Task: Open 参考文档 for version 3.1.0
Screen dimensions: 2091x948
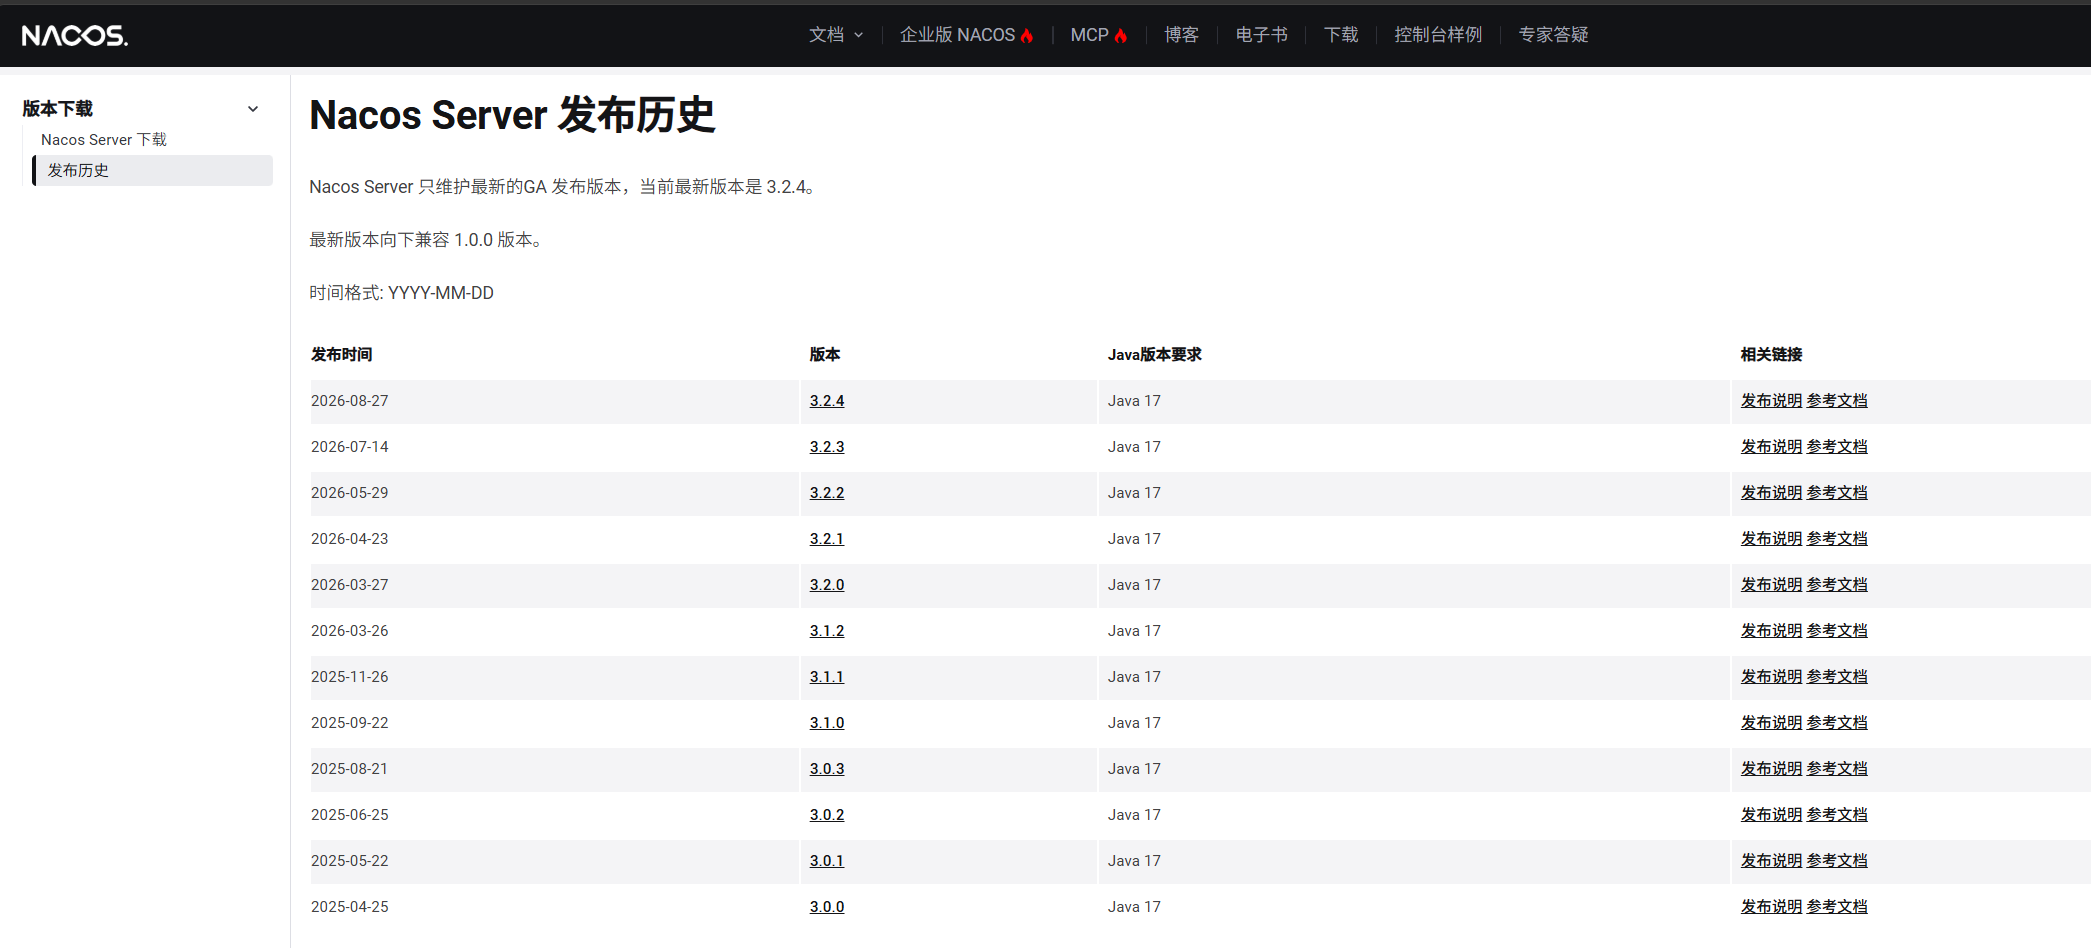Action: pyautogui.click(x=1837, y=723)
